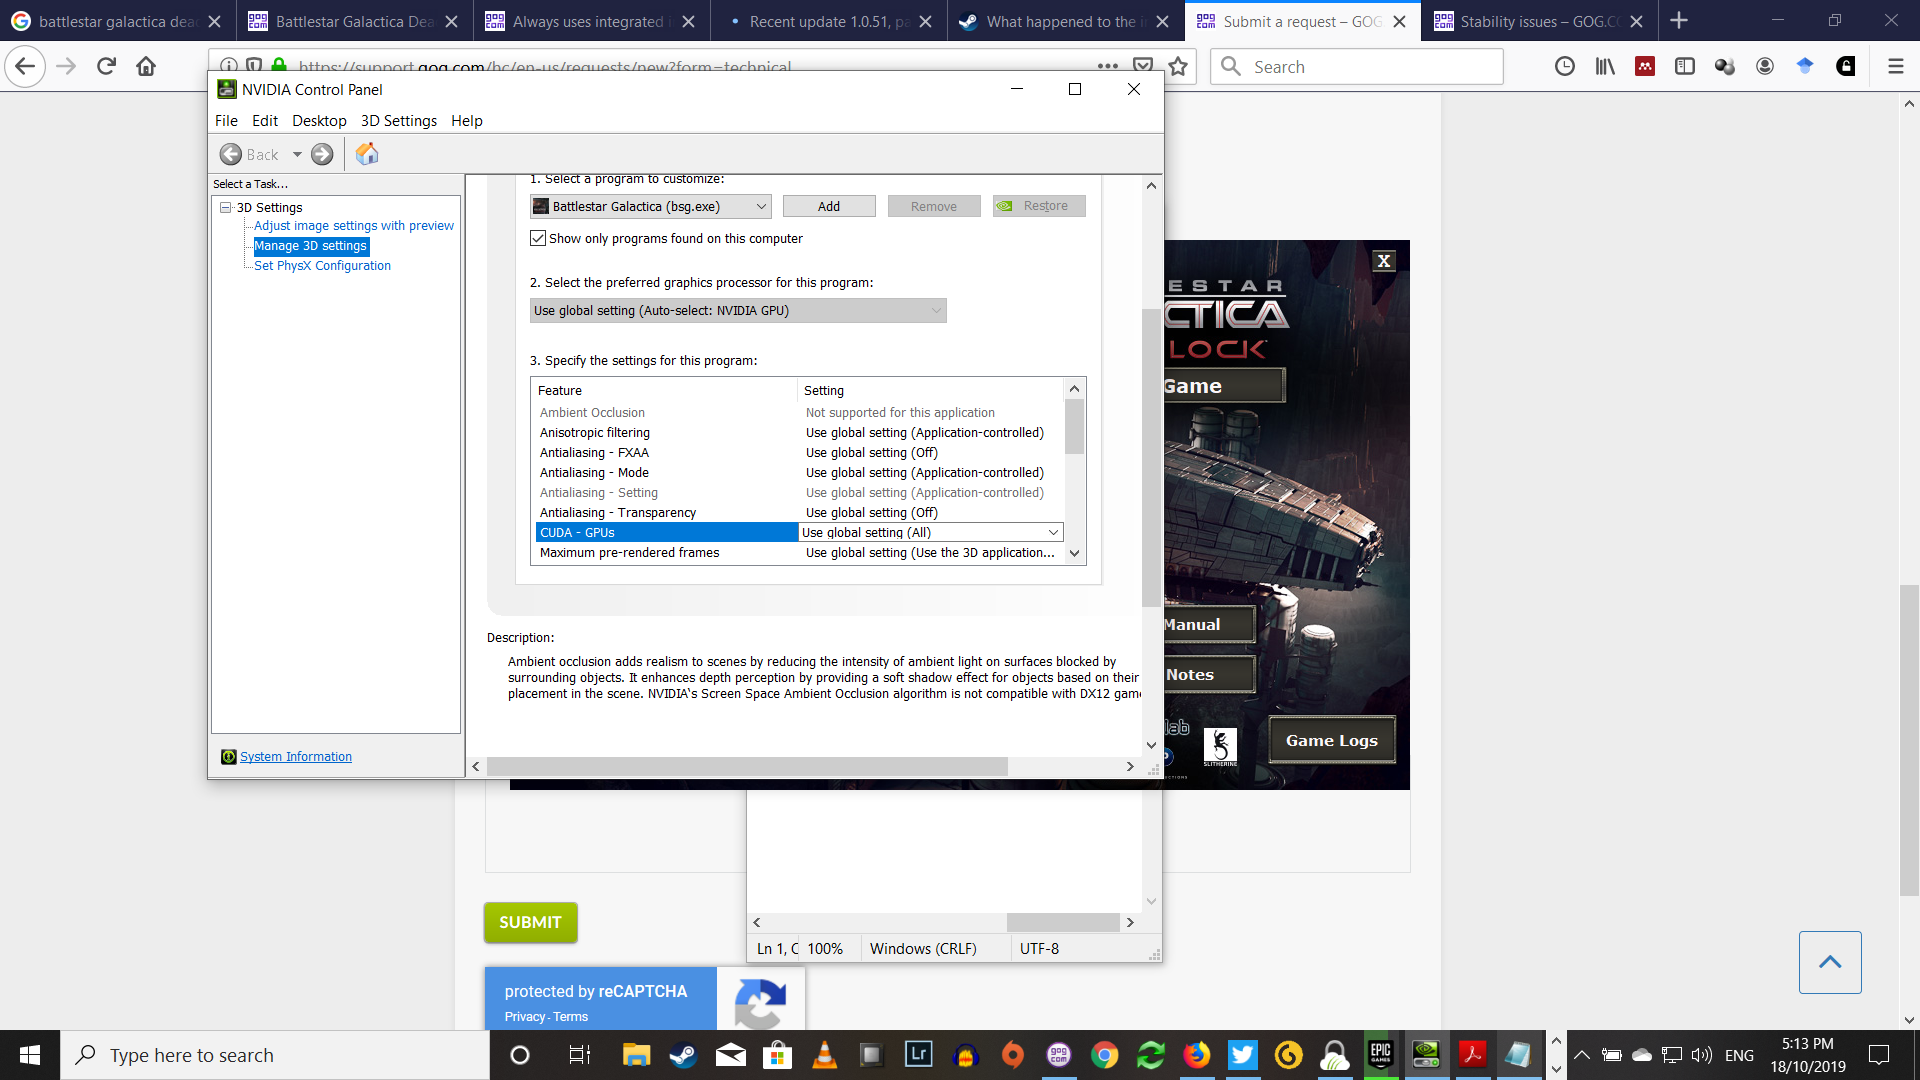Go back using the Back arrow icon
The width and height of the screenshot is (1920, 1080).
(x=231, y=154)
